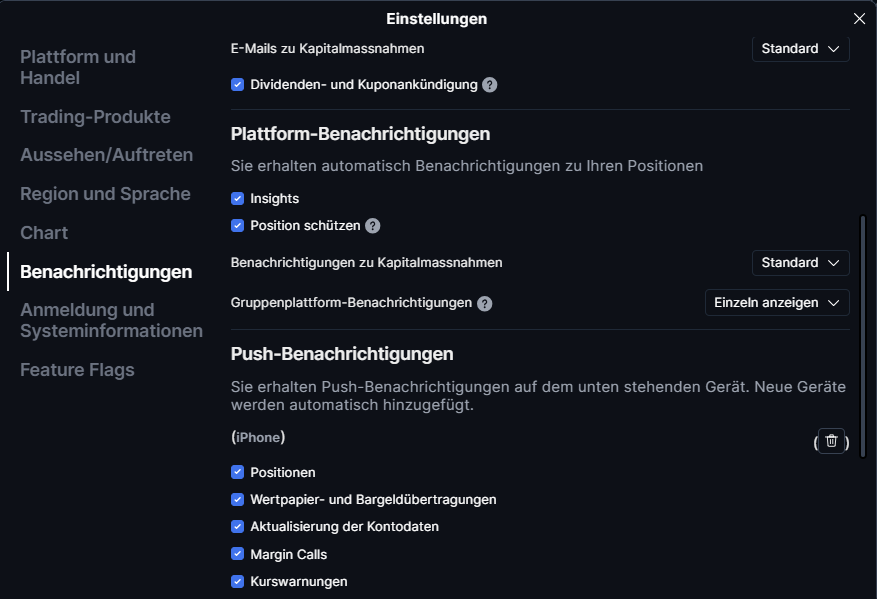Toggle Aktualisierung der Kontodaten checkbox
This screenshot has height=599, width=877.
point(238,526)
